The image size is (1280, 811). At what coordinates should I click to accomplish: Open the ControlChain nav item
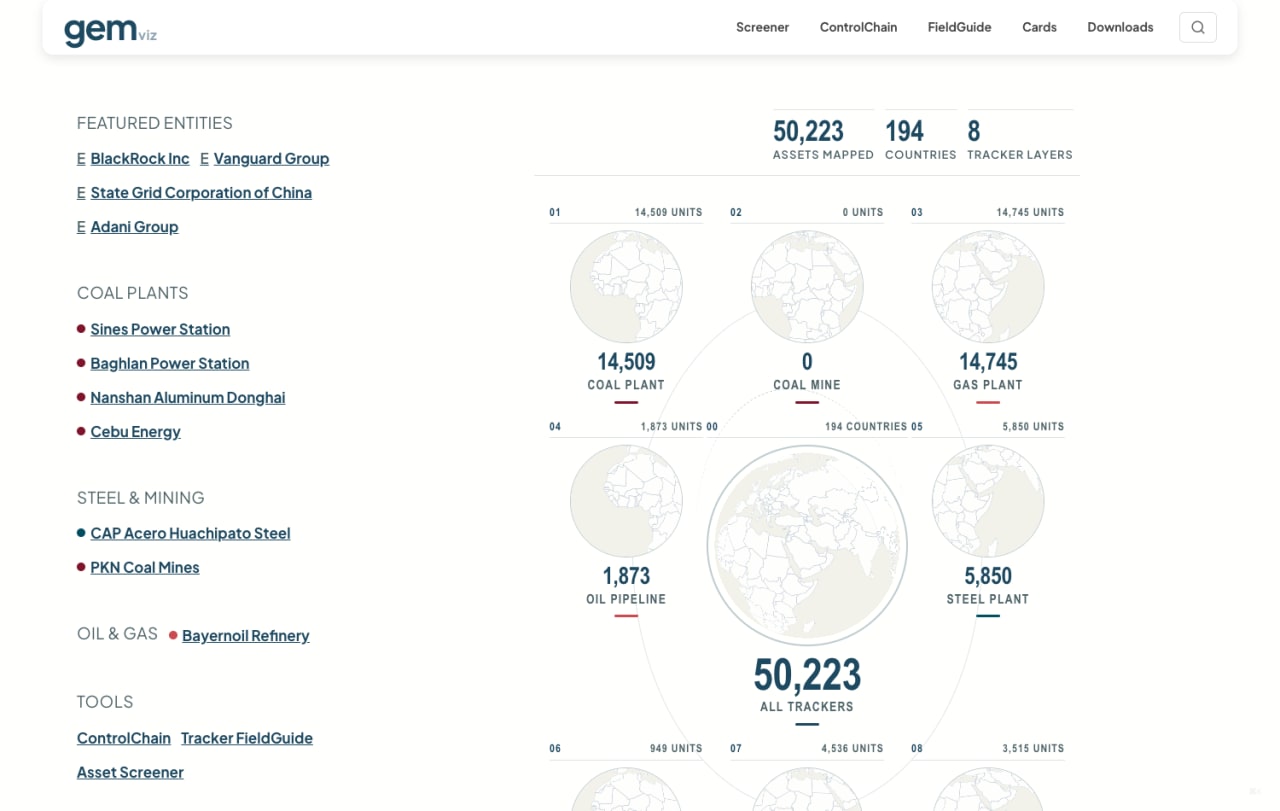[x=858, y=27]
